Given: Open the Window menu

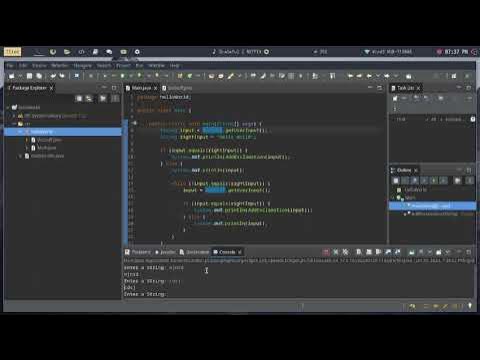Looking at the screenshot, I should (x=156, y=66).
